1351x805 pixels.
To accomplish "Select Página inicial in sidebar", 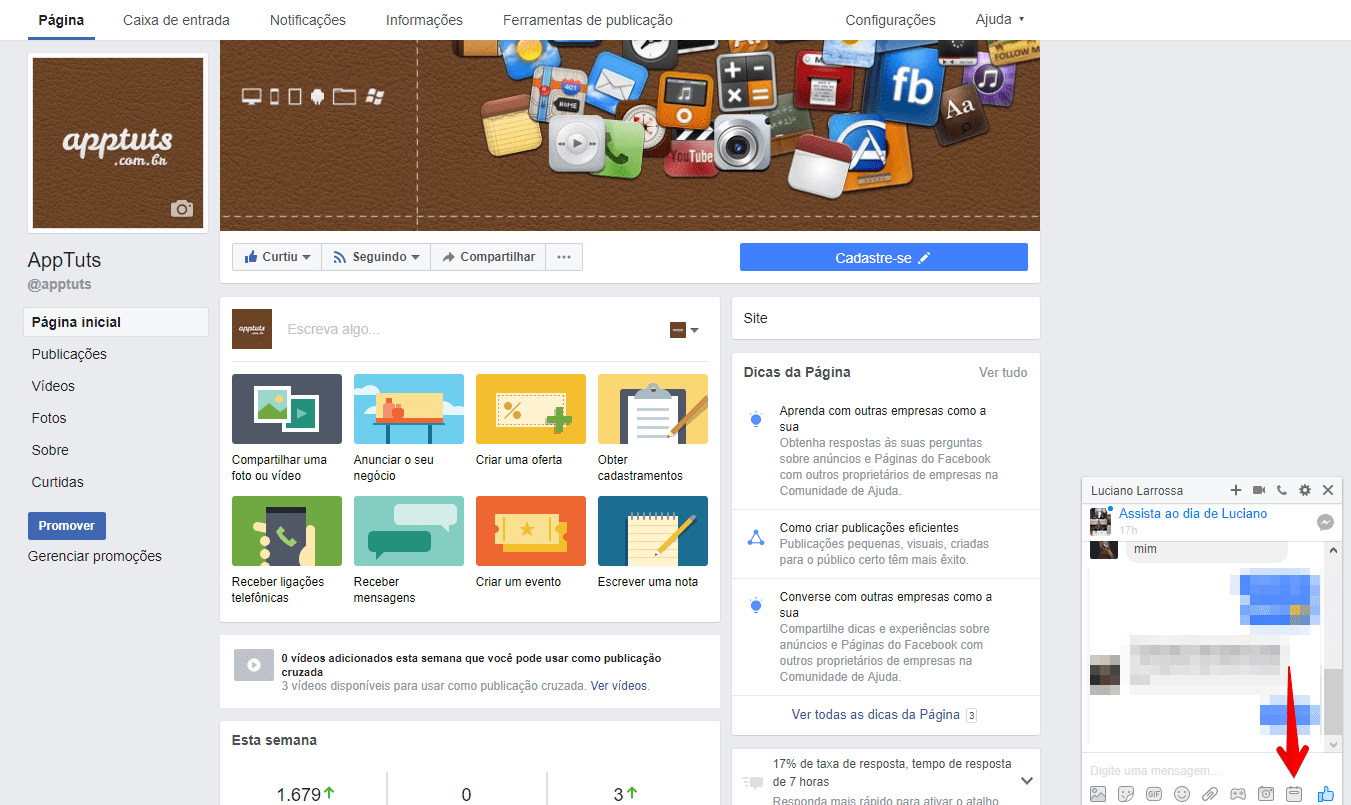I will [x=116, y=322].
